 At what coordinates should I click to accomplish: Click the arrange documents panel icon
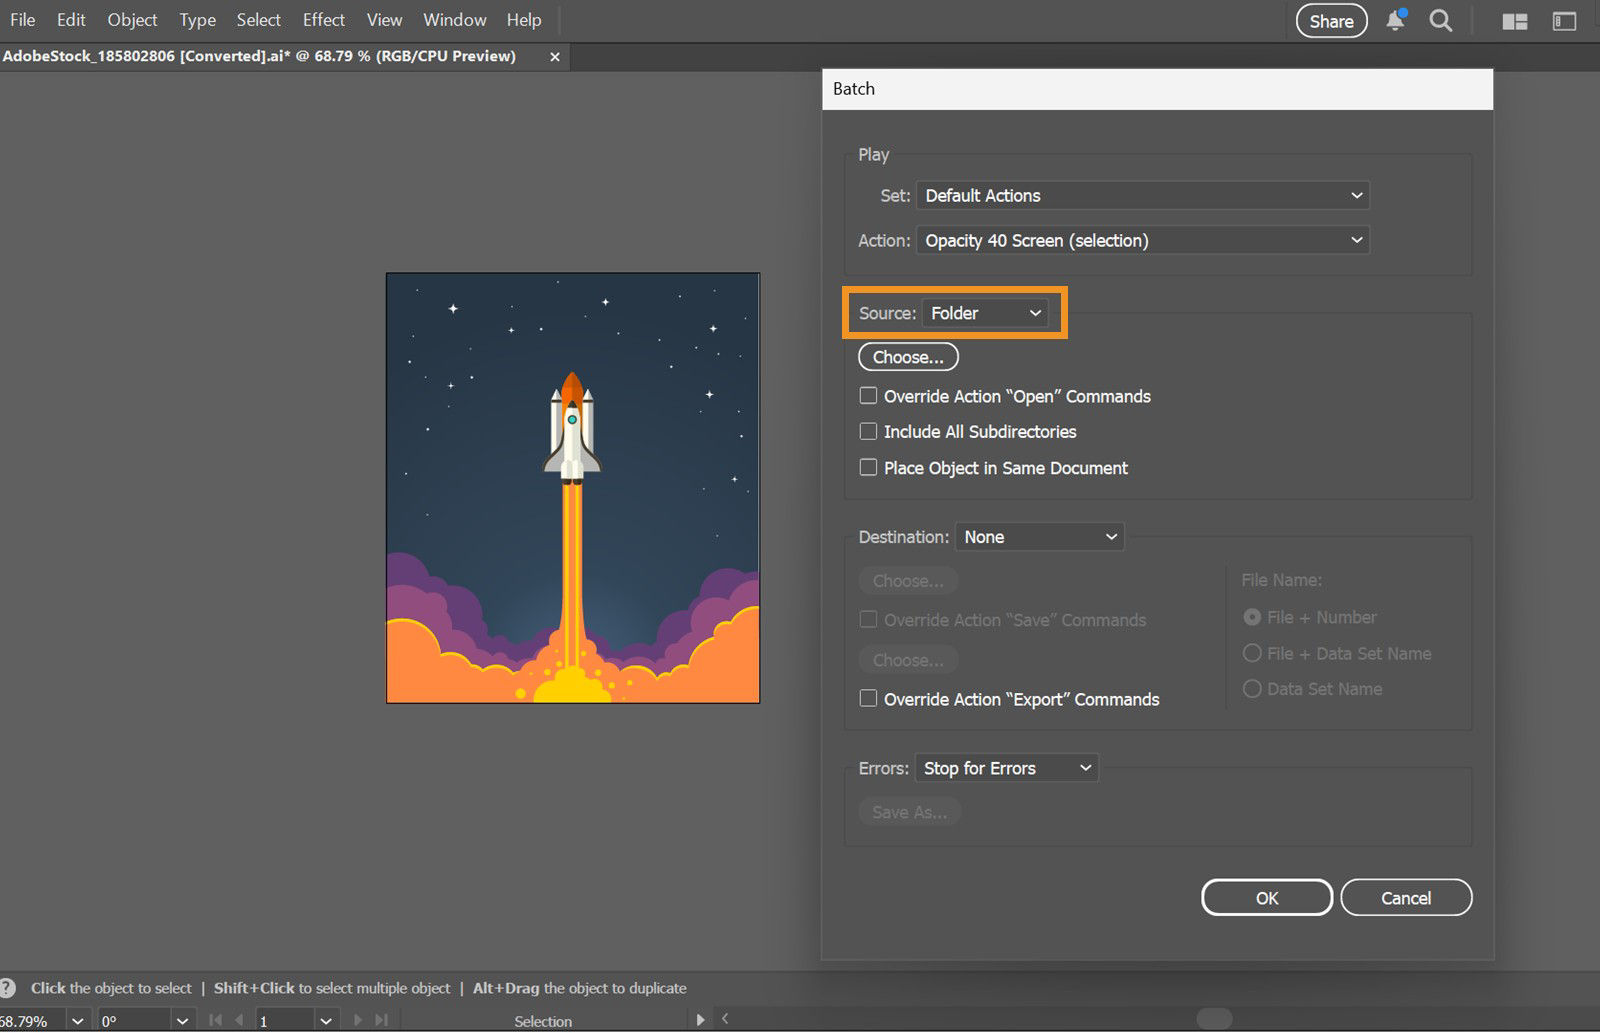tap(1514, 20)
